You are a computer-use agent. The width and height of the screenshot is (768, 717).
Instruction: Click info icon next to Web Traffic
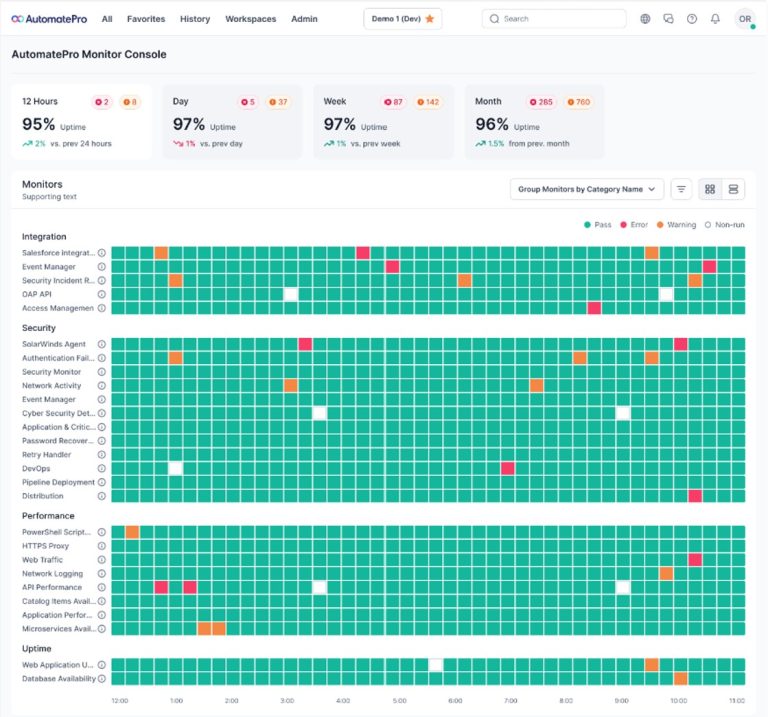[101, 560]
